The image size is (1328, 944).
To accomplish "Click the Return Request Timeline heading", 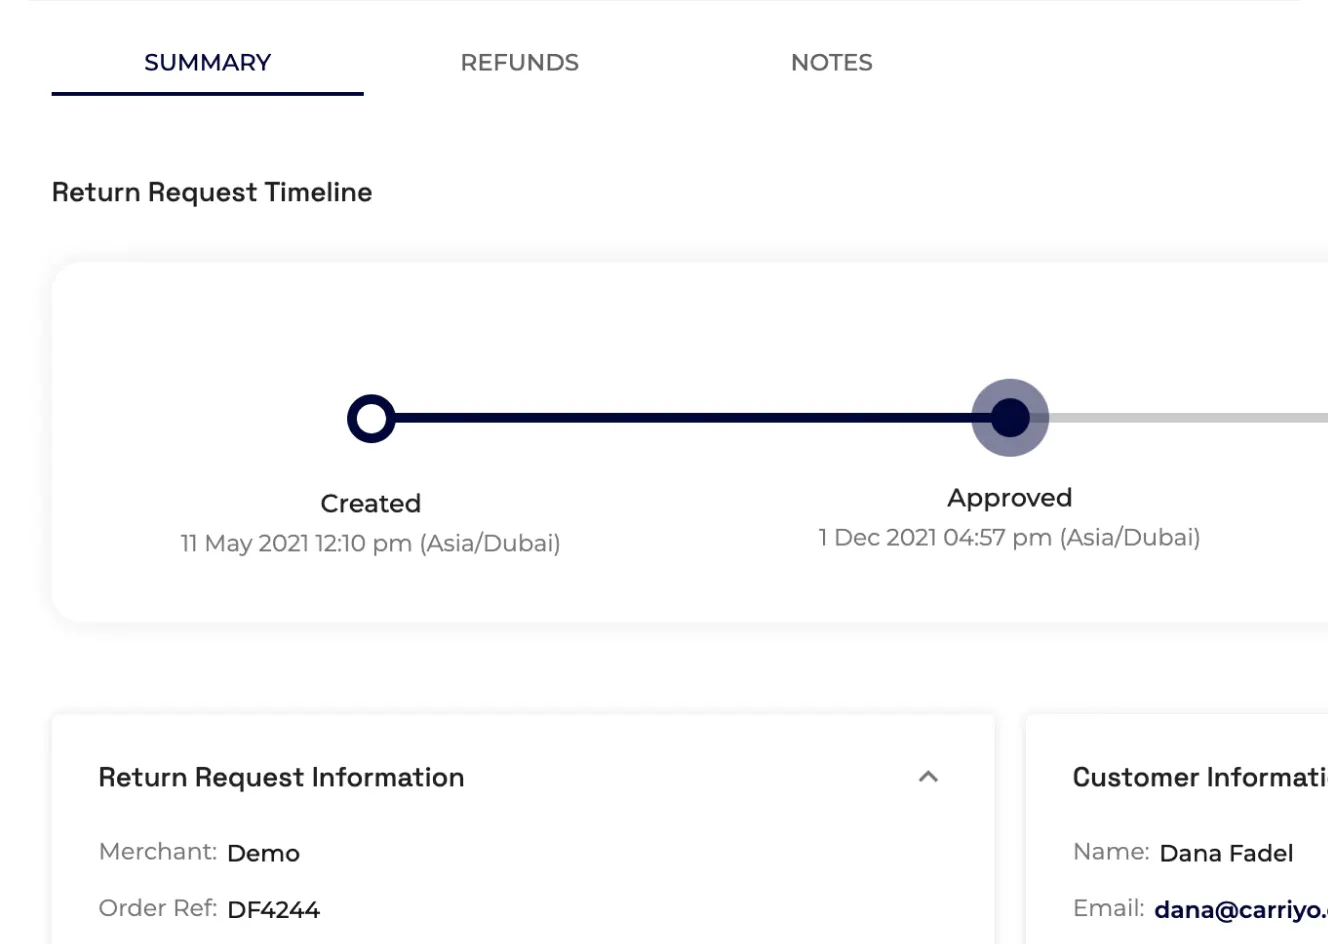I will pyautogui.click(x=212, y=192).
